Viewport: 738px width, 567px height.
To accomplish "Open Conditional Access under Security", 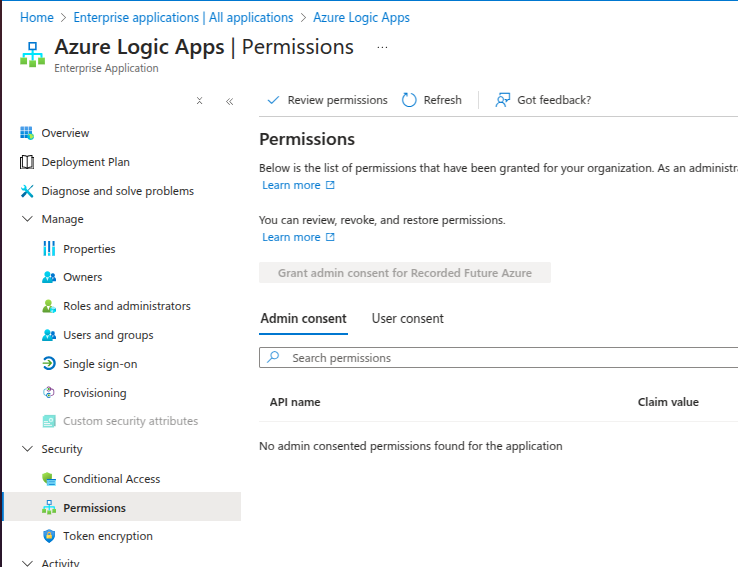I will click(x=112, y=479).
